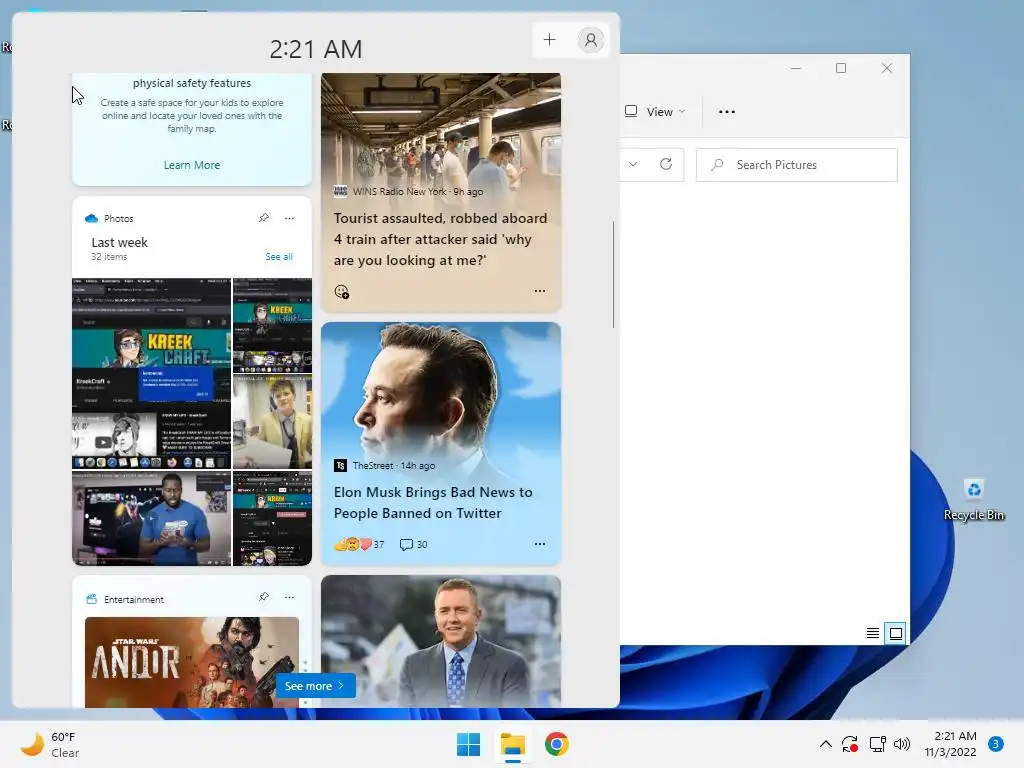This screenshot has height=768, width=1024.
Task: Open the Photos widget more options menu
Action: (x=289, y=218)
